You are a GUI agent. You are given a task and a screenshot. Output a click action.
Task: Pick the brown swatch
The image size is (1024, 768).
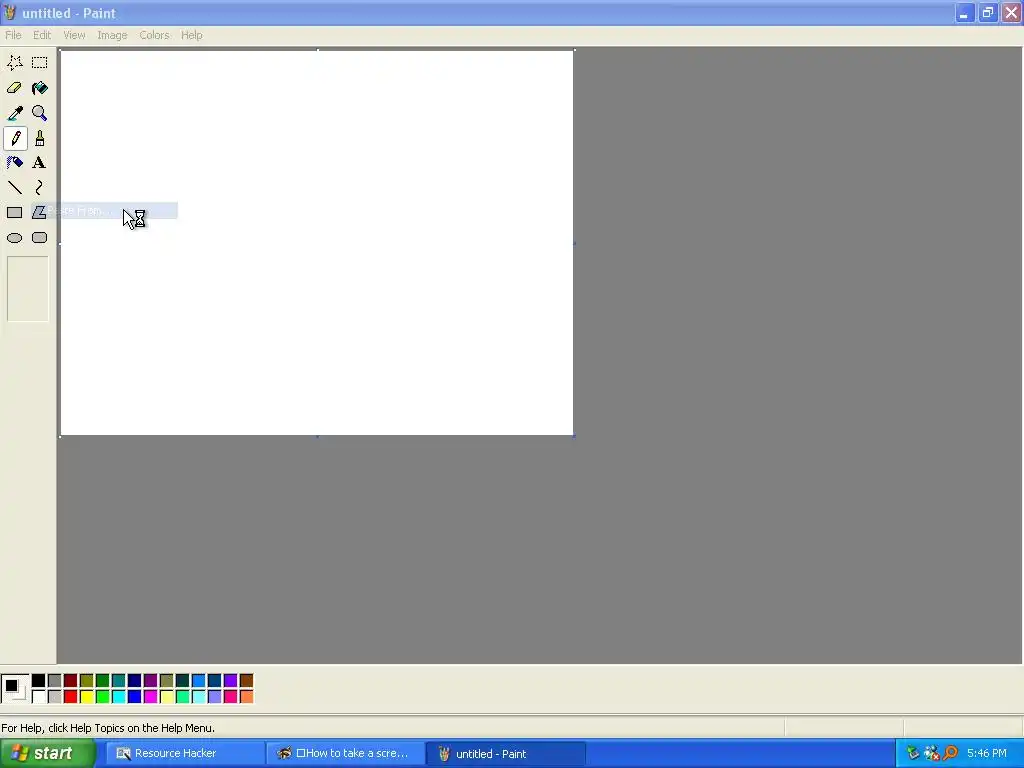pos(246,680)
